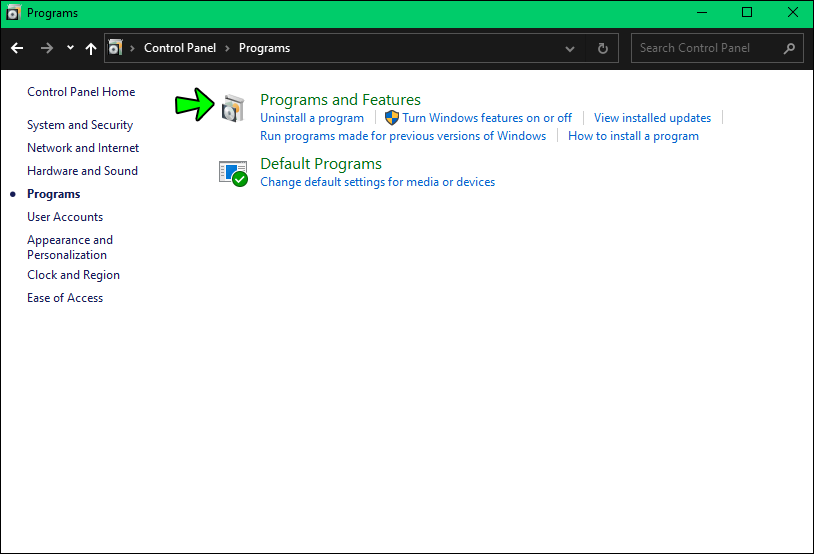Close the Programs window
The image size is (814, 554).
792,12
